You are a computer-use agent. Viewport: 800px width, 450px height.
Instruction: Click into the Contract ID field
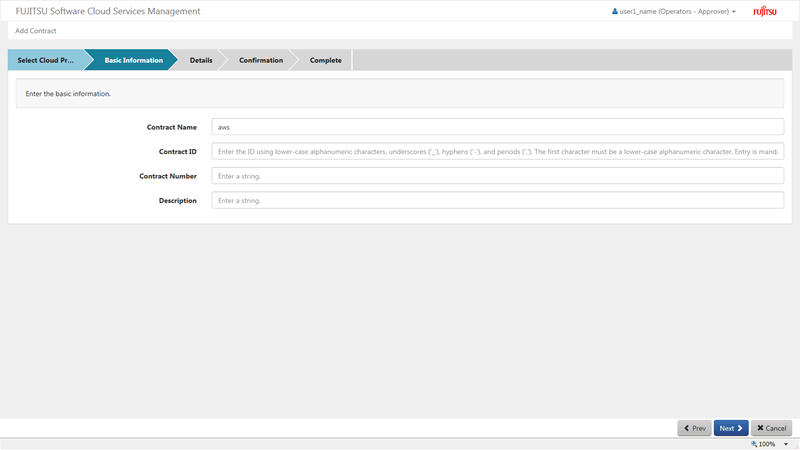pyautogui.click(x=497, y=152)
